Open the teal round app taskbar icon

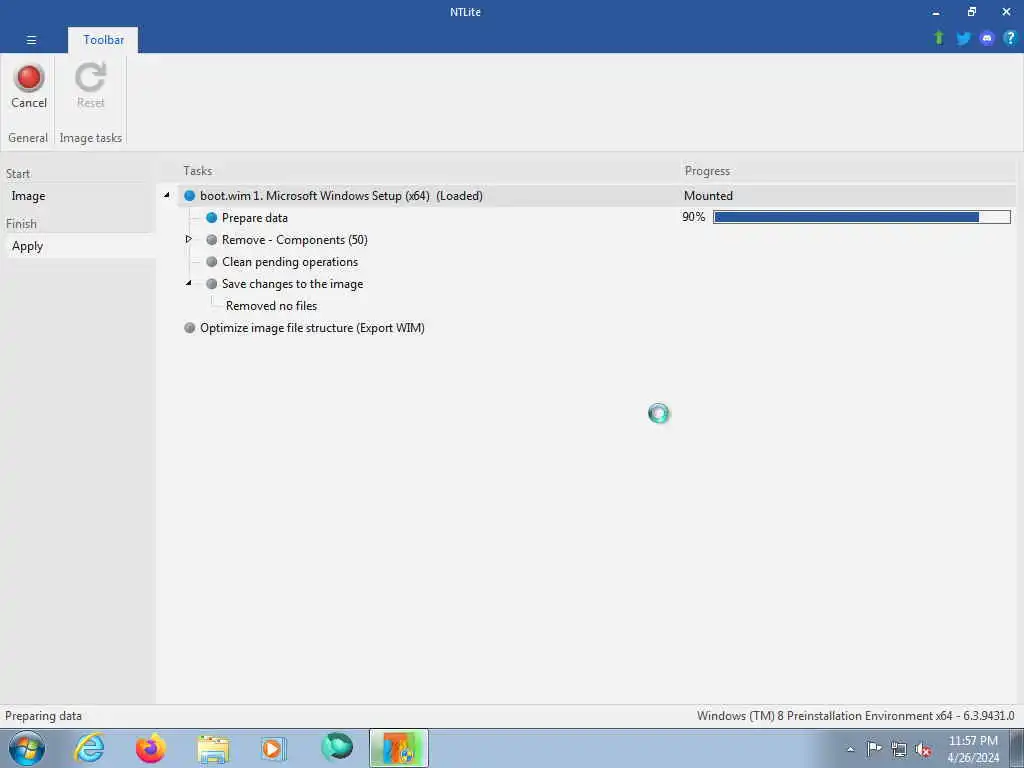click(337, 747)
